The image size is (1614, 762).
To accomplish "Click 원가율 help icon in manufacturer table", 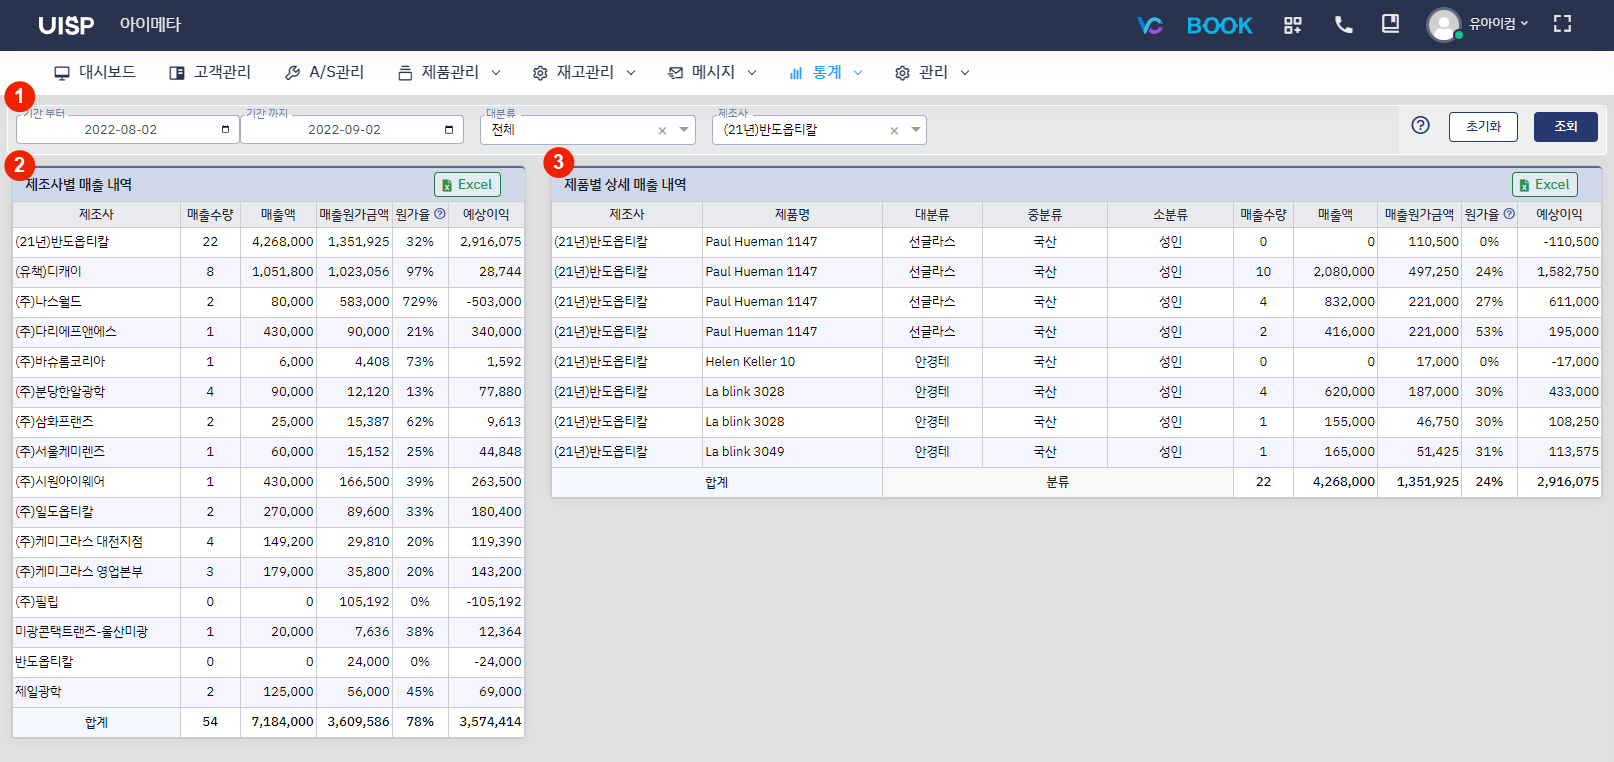I will tap(440, 214).
